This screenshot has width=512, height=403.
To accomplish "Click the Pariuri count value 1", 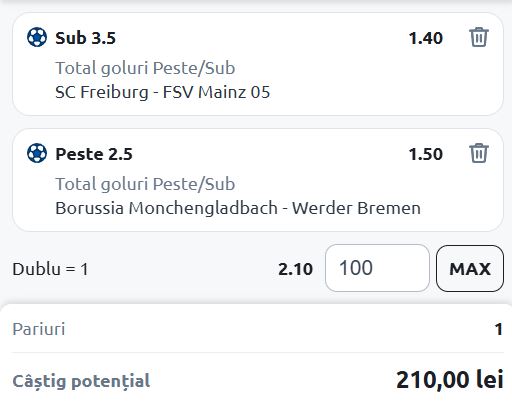I will click(x=499, y=329).
